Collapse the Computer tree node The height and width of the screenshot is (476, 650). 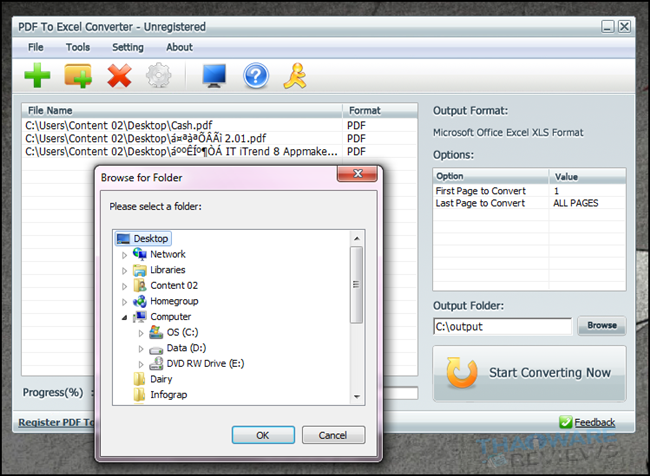(124, 318)
